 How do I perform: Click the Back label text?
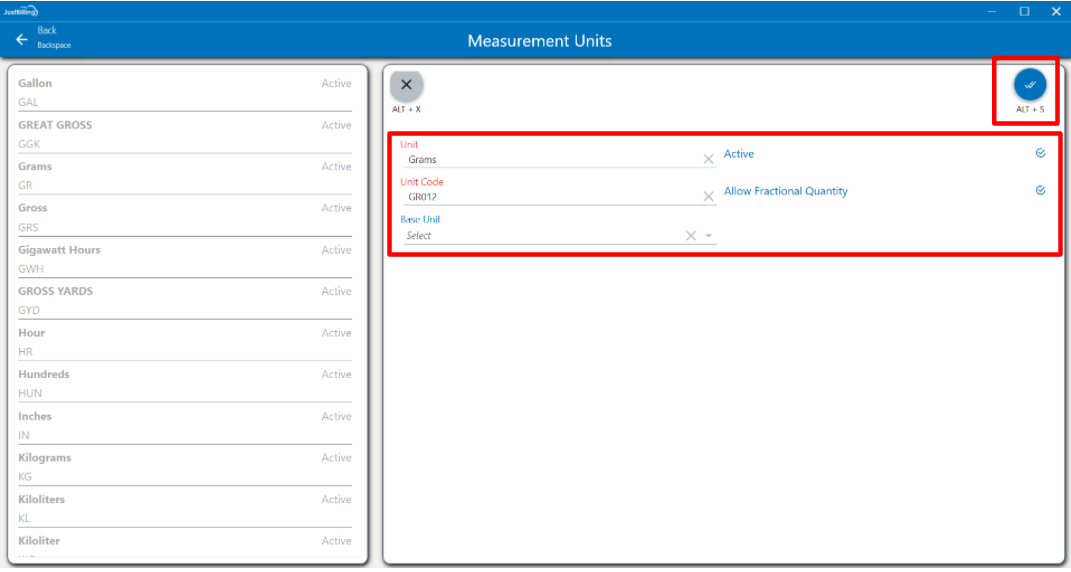(47, 31)
